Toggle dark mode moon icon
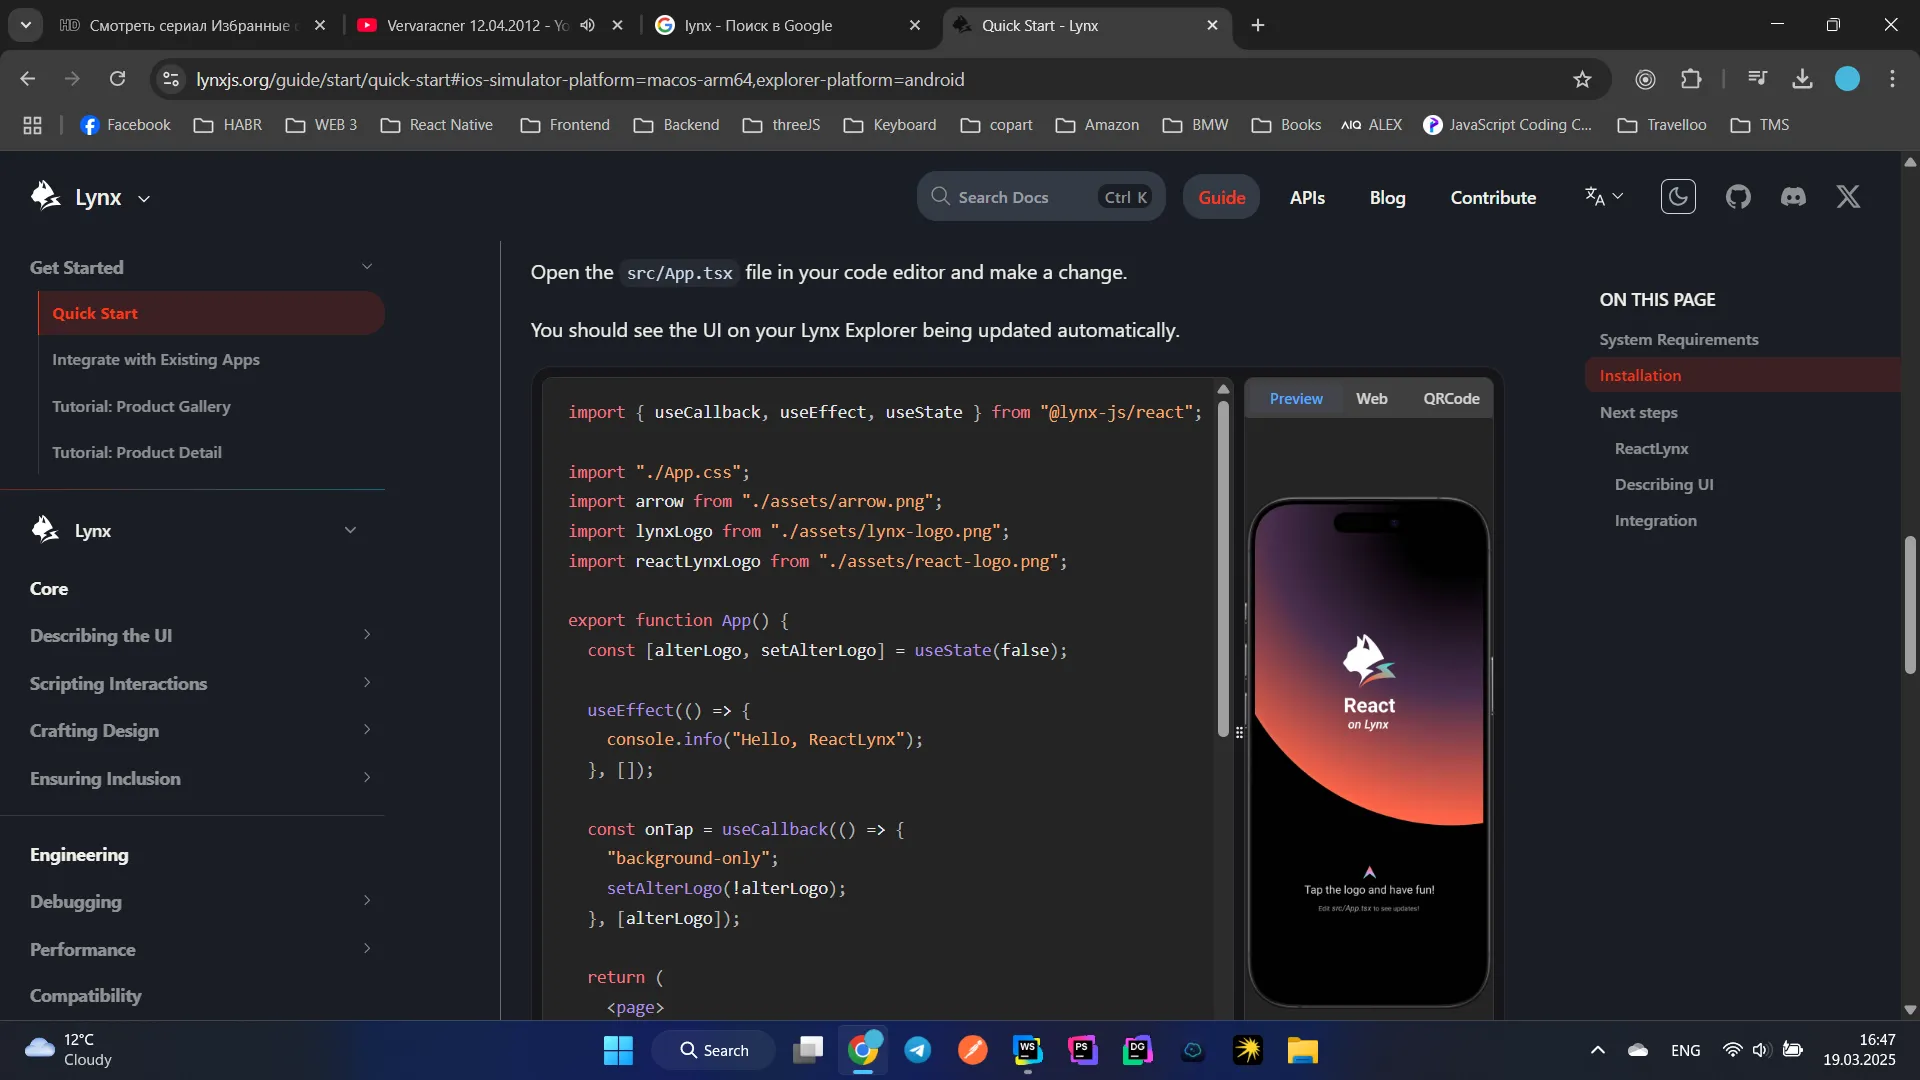This screenshot has height=1080, width=1920. [x=1678, y=197]
